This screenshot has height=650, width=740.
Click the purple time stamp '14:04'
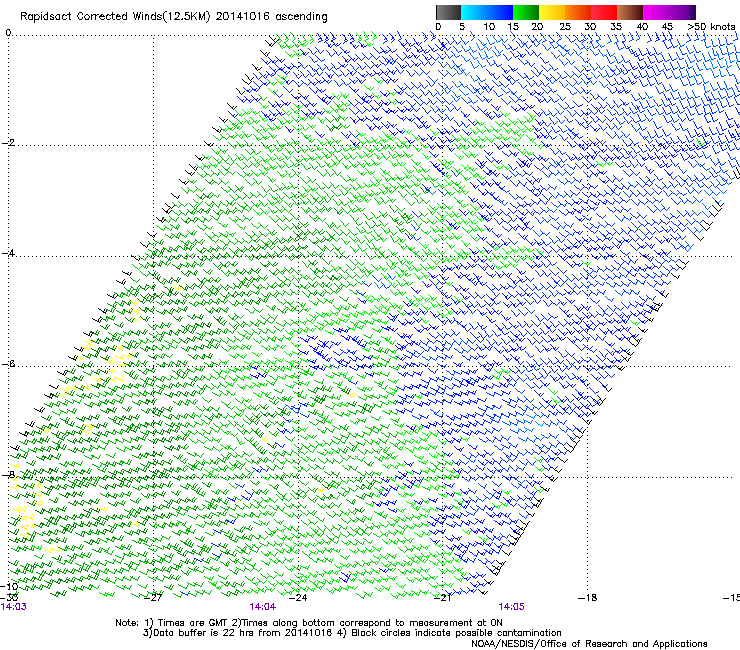tap(262, 607)
